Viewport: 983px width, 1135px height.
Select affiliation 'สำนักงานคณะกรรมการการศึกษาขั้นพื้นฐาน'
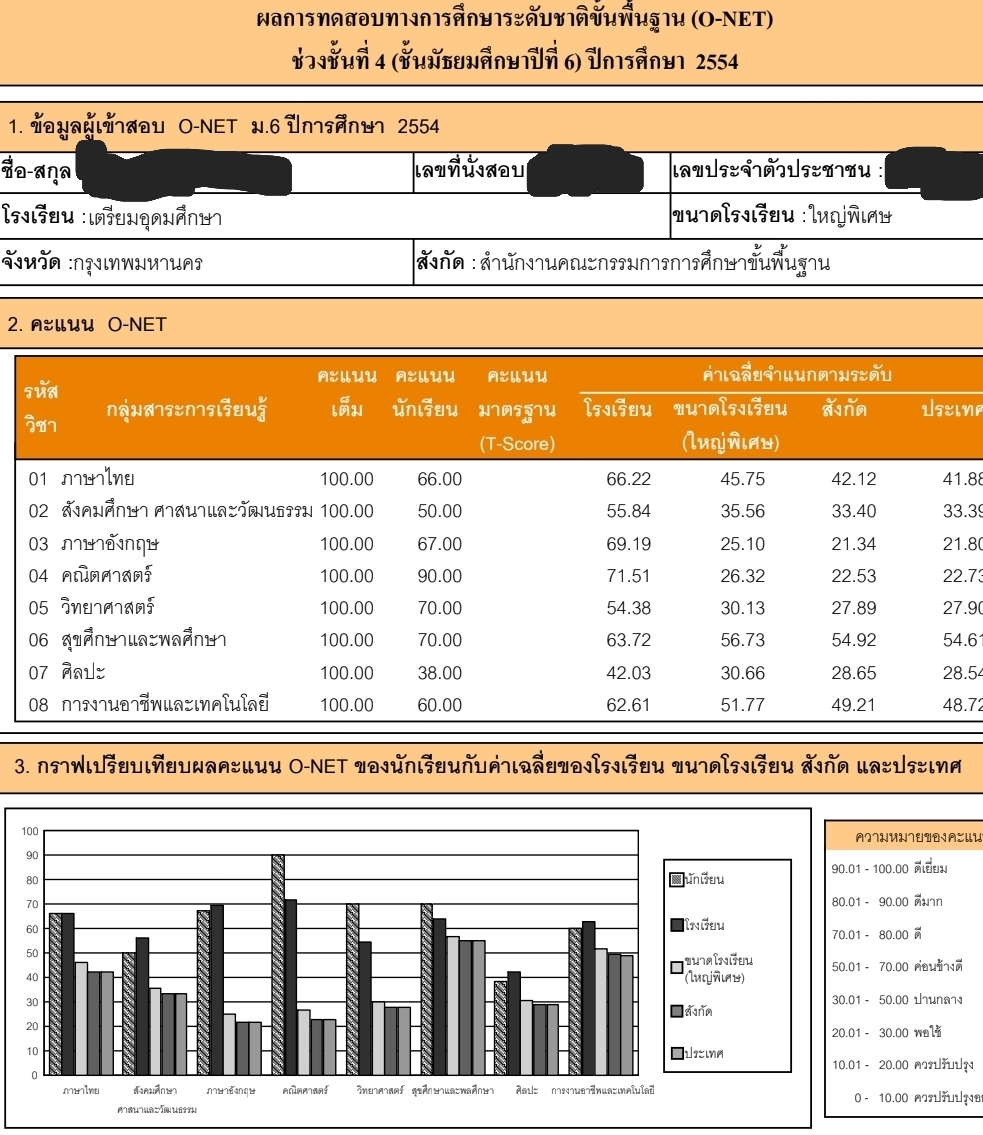(654, 263)
